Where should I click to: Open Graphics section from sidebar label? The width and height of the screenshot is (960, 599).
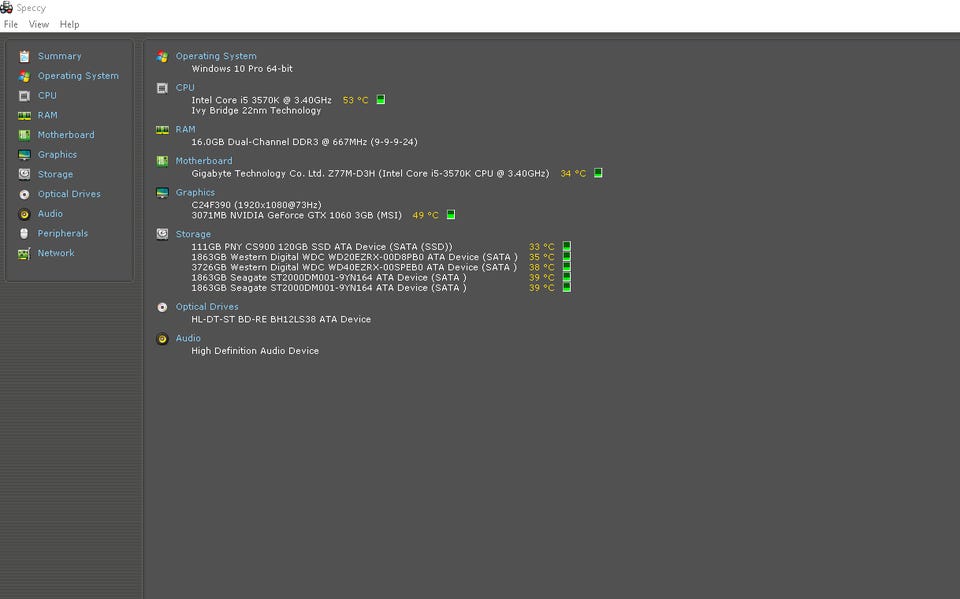tap(57, 154)
